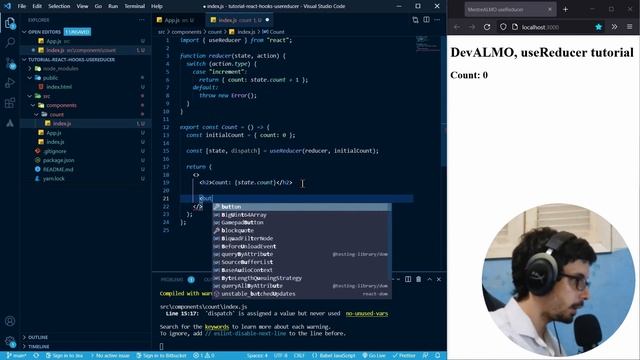Open the Explorer view in activity bar
The height and width of the screenshot is (360, 640).
click(x=10, y=22)
